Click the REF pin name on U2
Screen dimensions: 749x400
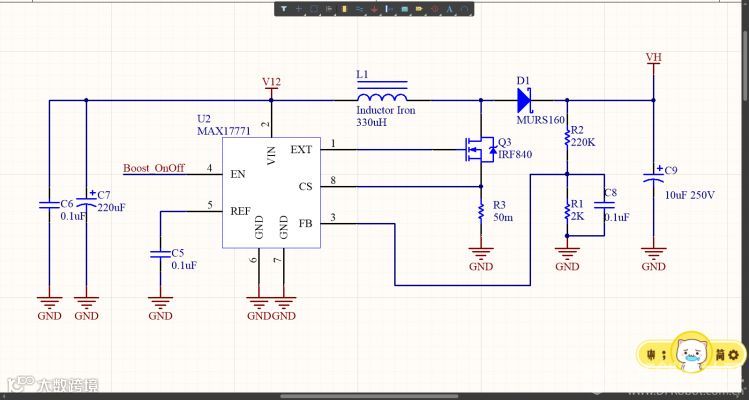(240, 211)
